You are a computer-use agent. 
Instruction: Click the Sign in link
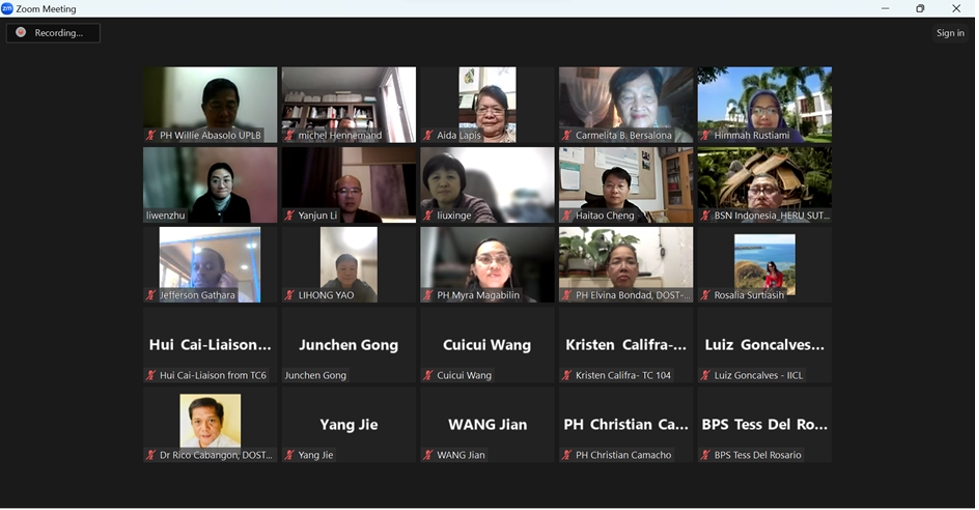(950, 33)
